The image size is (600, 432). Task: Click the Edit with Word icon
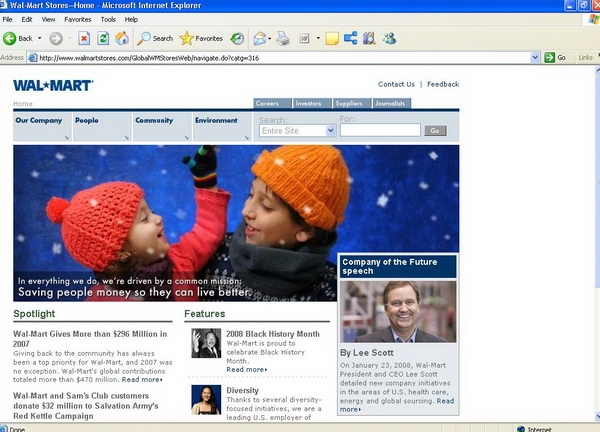[x=304, y=38]
